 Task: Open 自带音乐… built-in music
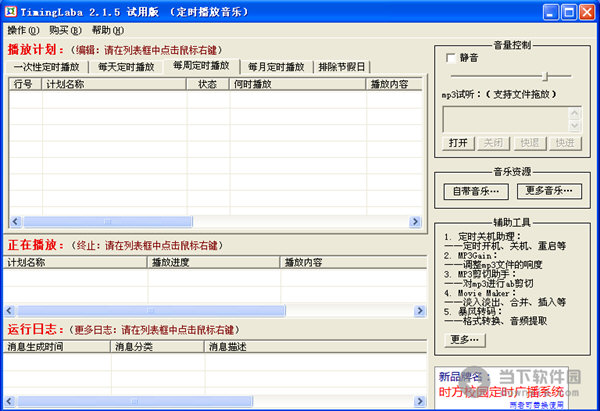(476, 191)
